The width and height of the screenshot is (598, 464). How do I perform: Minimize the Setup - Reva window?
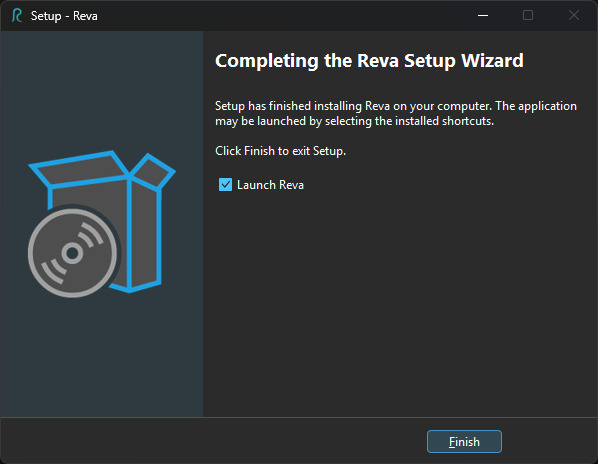[x=483, y=16]
